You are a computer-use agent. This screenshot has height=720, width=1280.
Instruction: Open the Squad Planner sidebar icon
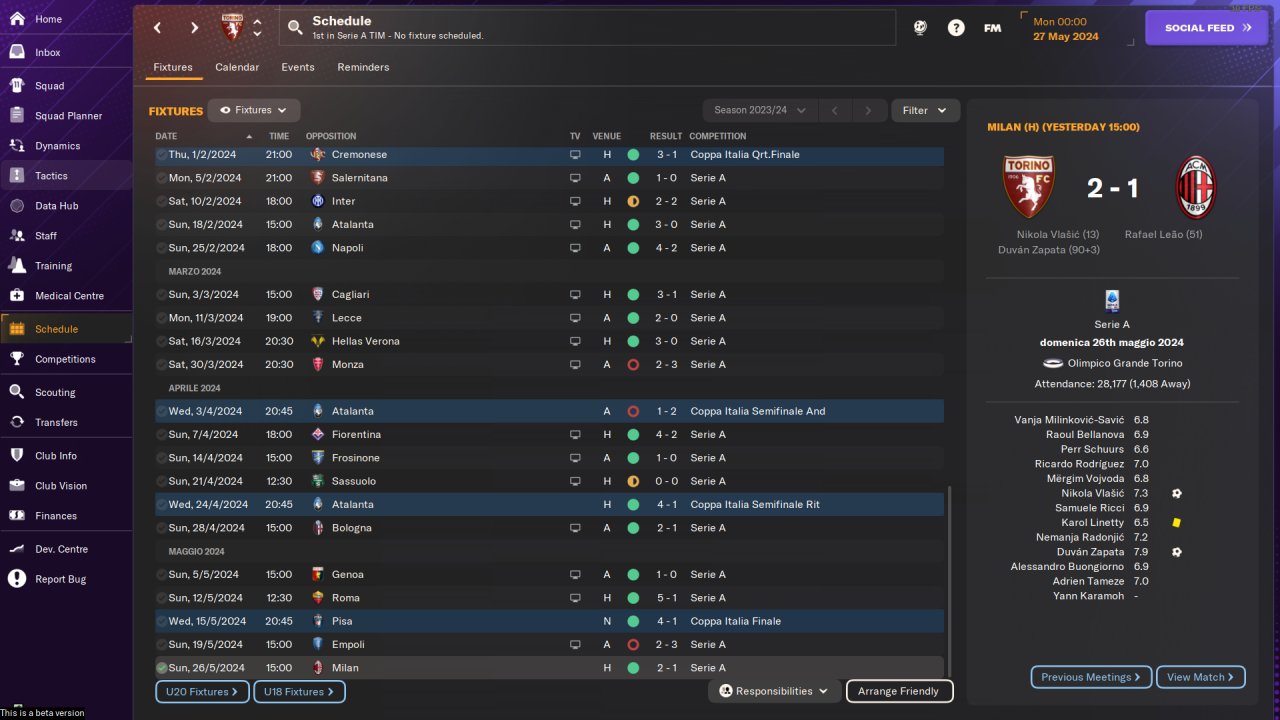tap(17, 115)
